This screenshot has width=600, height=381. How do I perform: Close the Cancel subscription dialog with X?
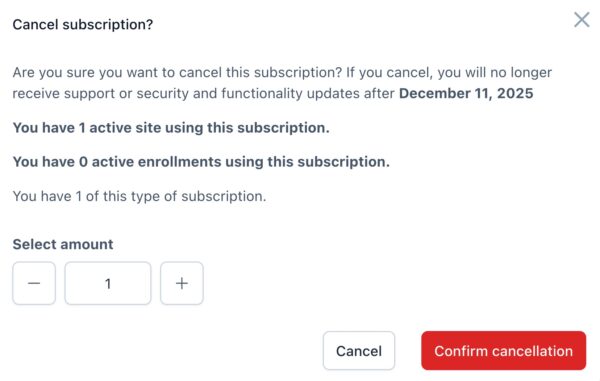click(582, 20)
